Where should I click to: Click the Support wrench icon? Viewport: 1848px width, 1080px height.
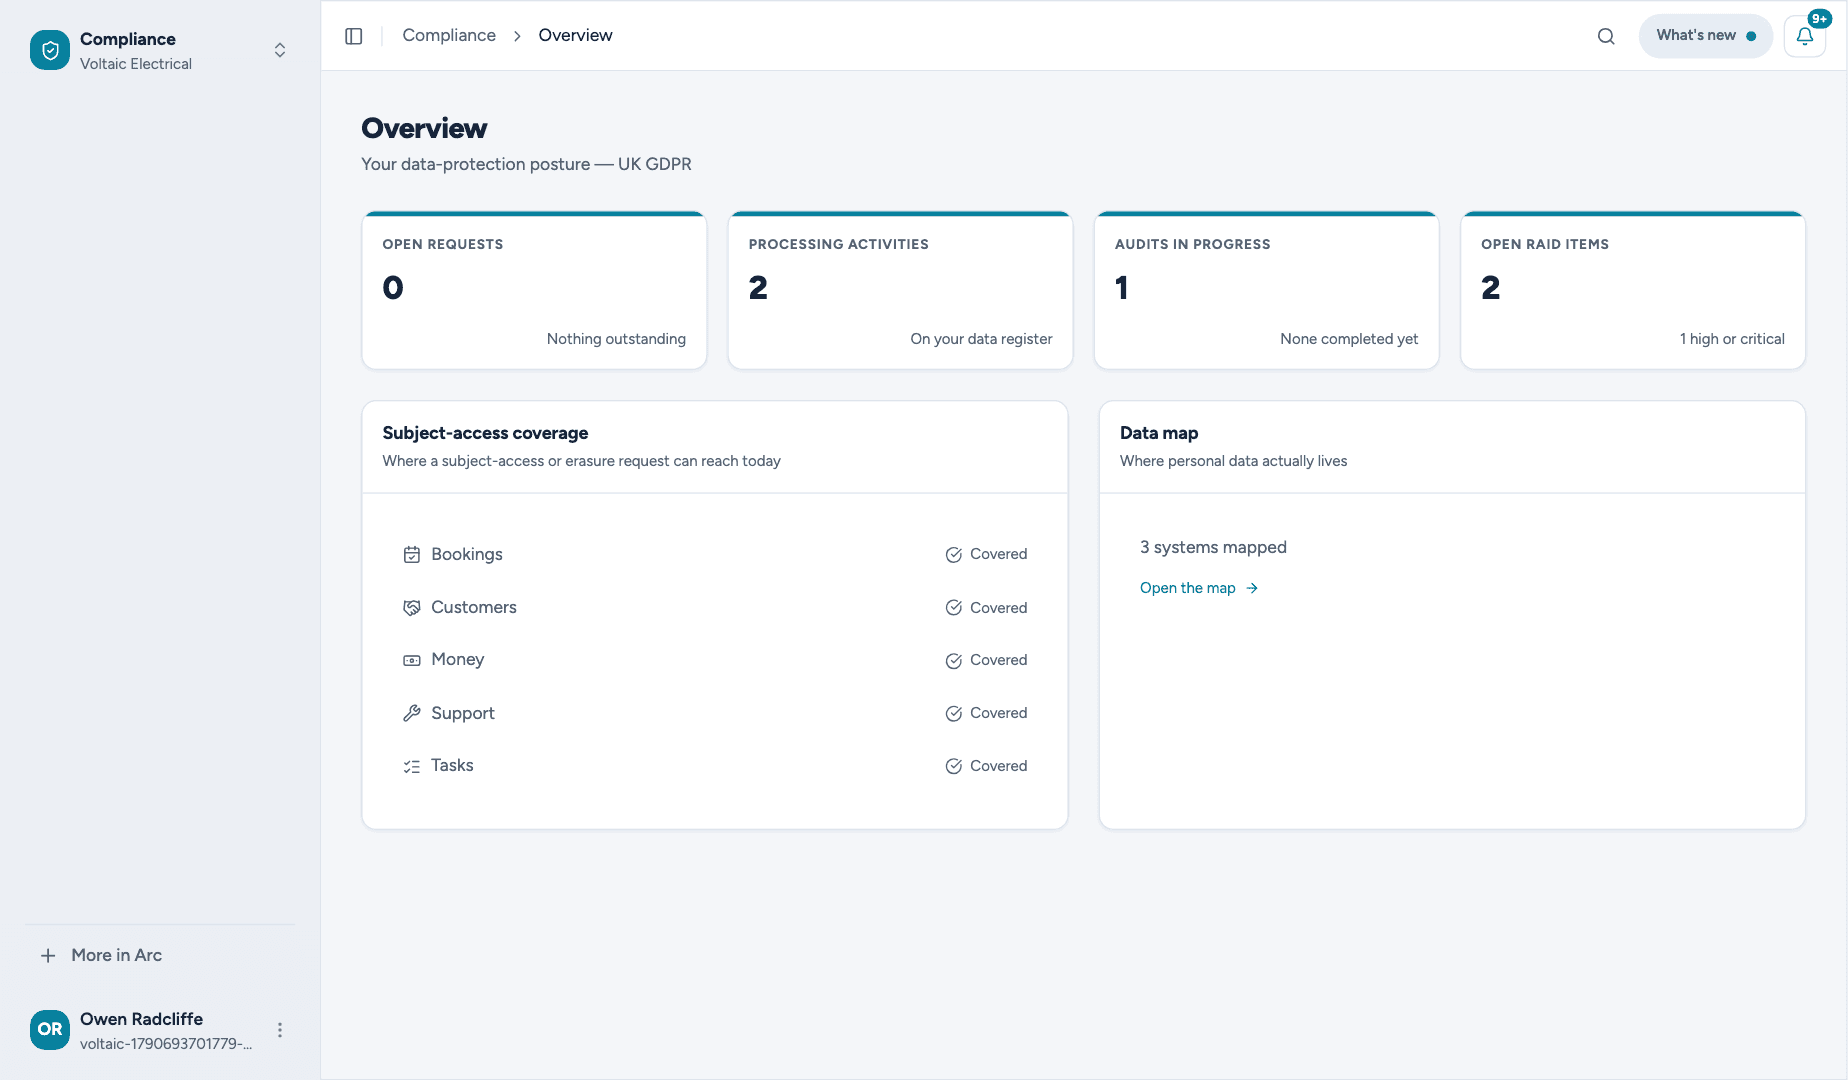[412, 713]
